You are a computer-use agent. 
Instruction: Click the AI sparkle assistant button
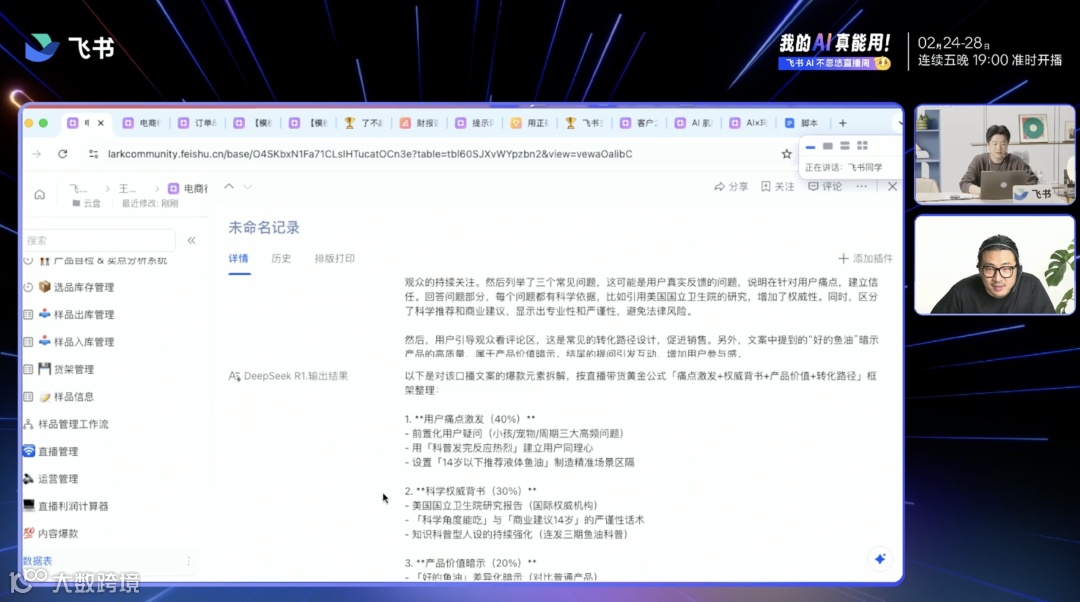point(880,559)
